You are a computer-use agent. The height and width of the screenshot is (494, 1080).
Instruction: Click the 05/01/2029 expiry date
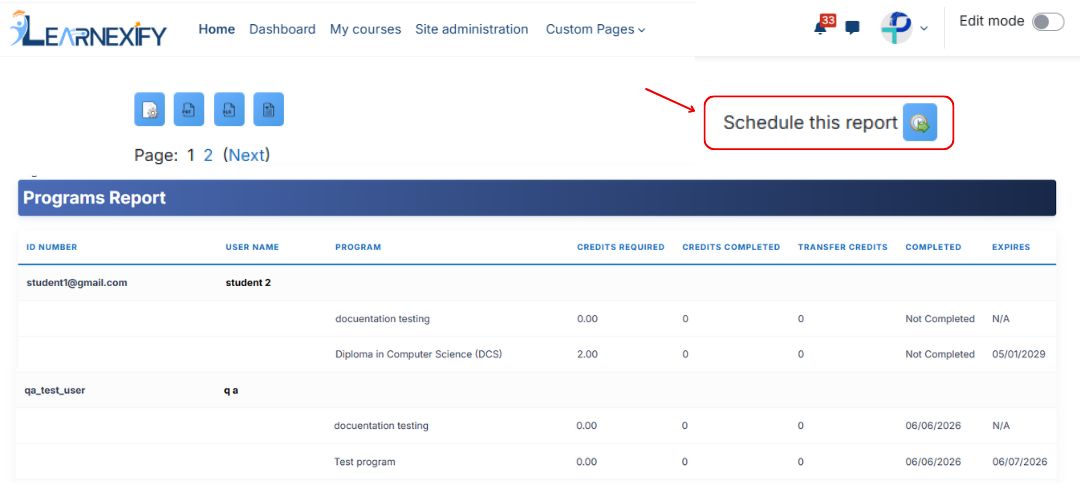1019,355
